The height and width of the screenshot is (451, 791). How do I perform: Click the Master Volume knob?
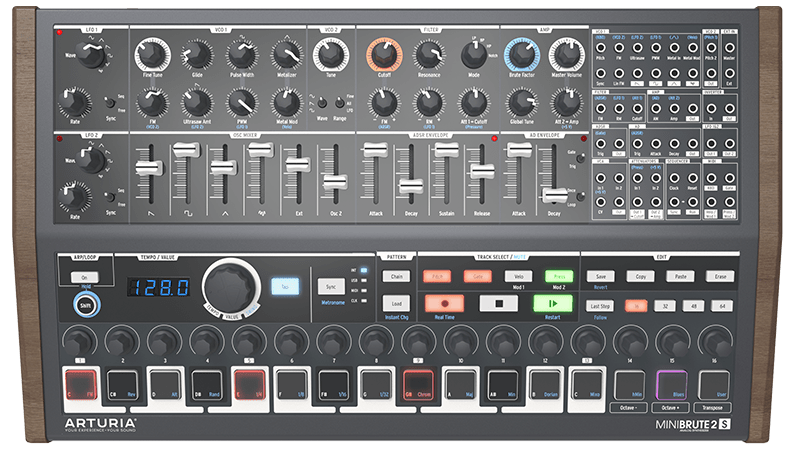point(565,54)
